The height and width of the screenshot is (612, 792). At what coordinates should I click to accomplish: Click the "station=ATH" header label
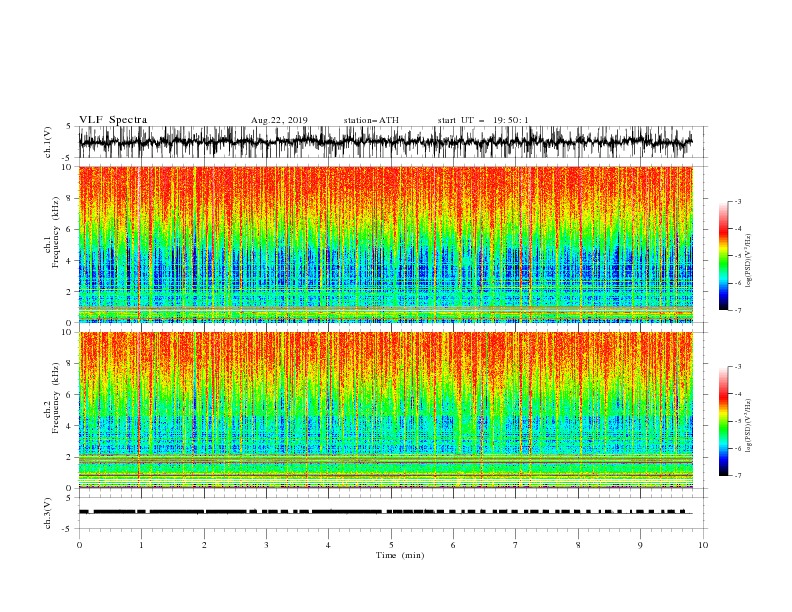[371, 120]
